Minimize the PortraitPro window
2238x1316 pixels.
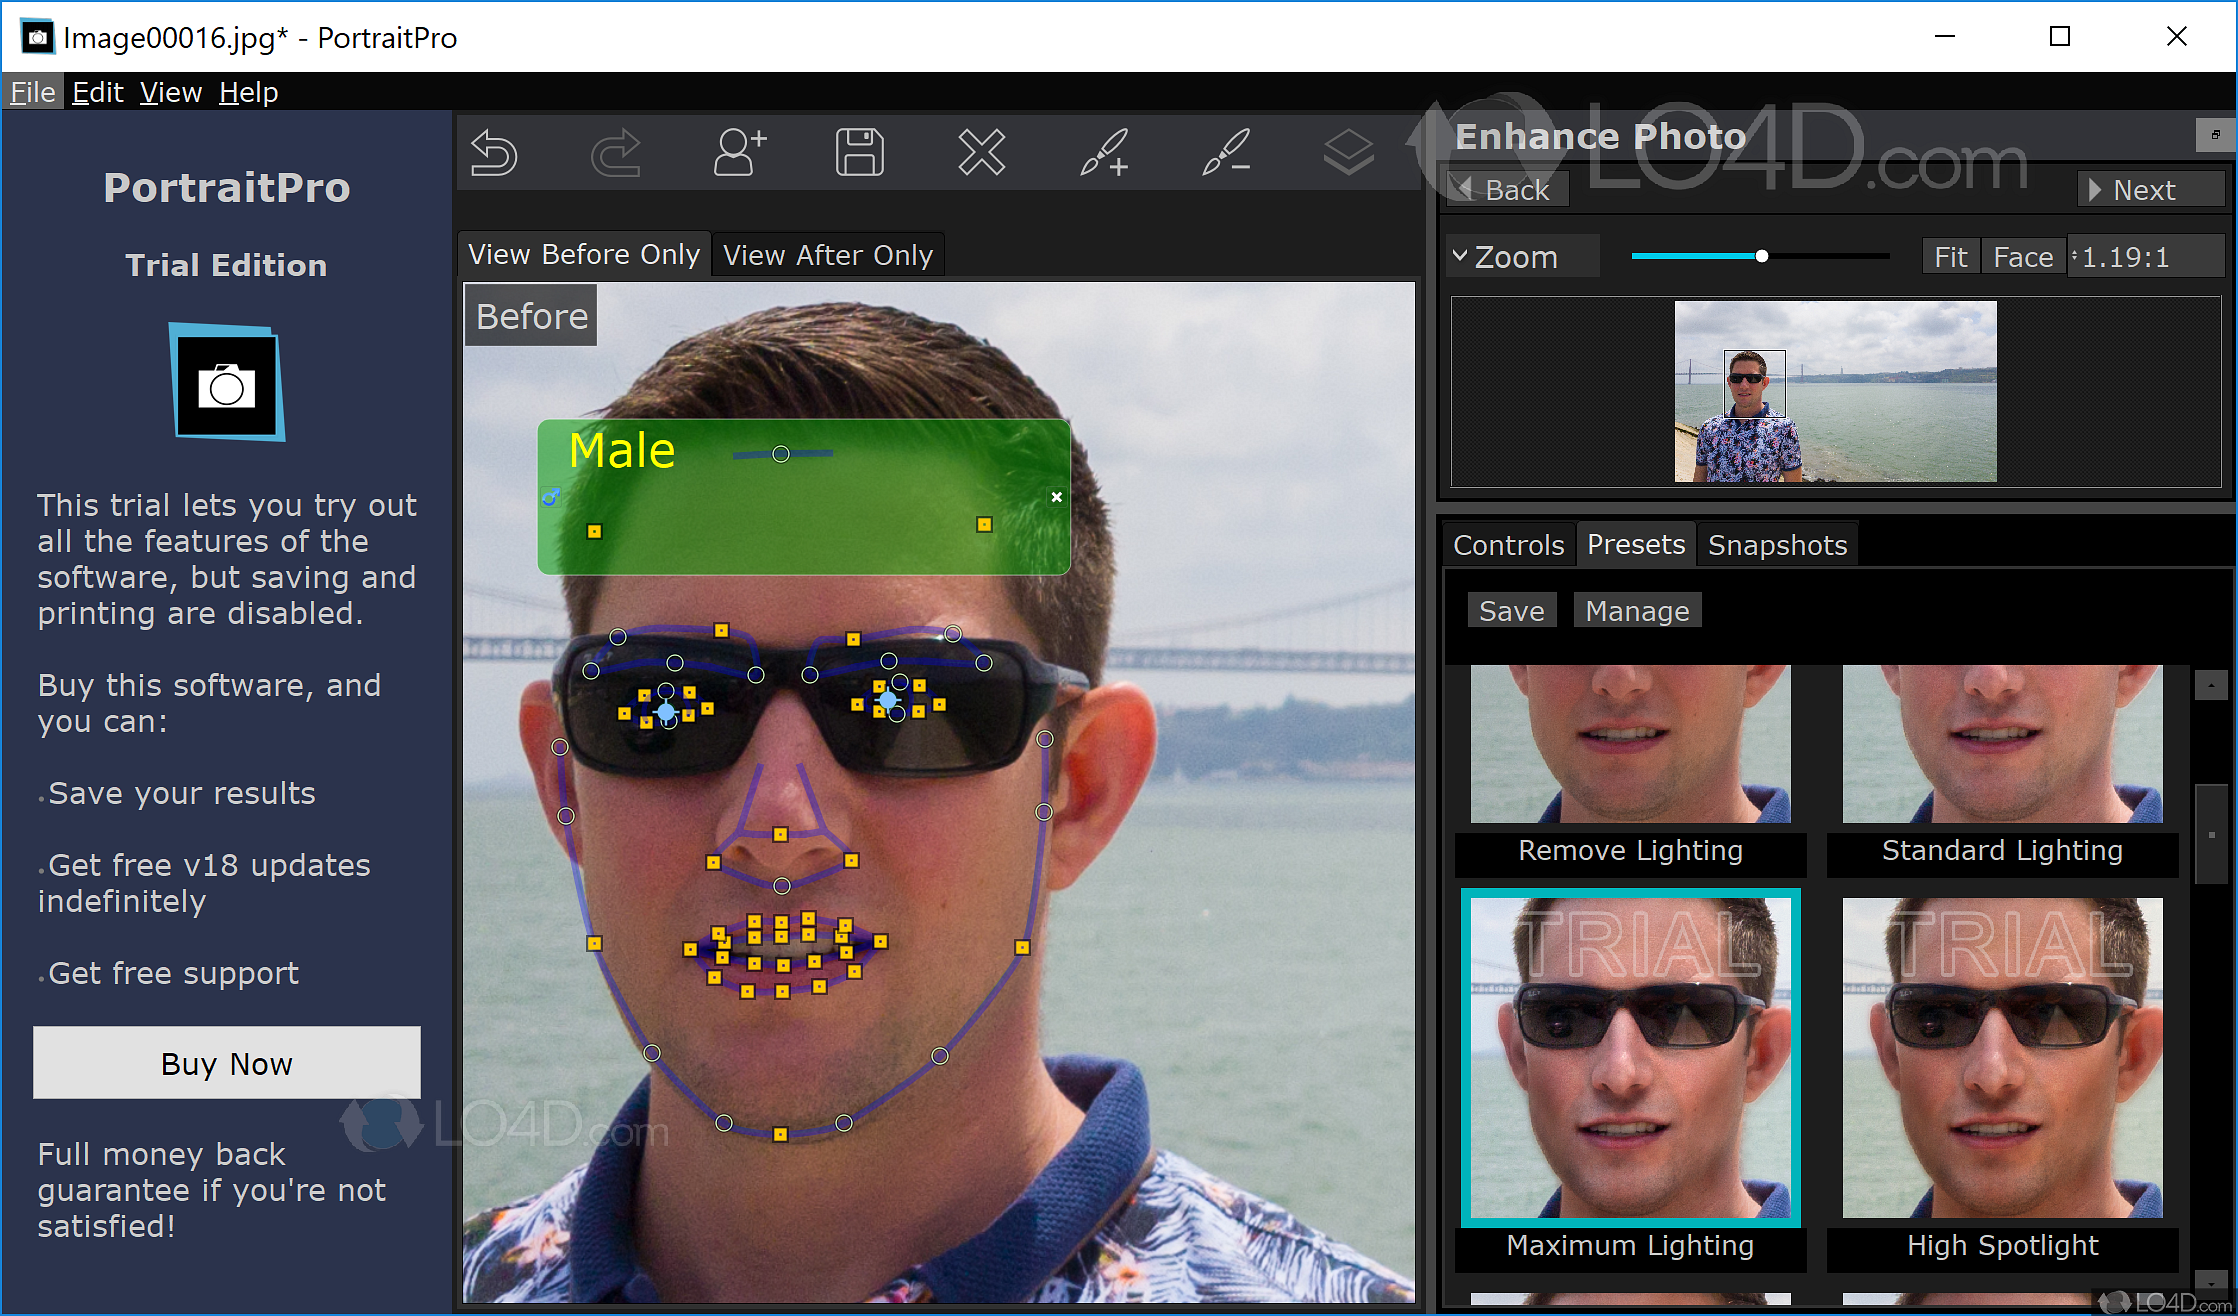coord(1945,37)
